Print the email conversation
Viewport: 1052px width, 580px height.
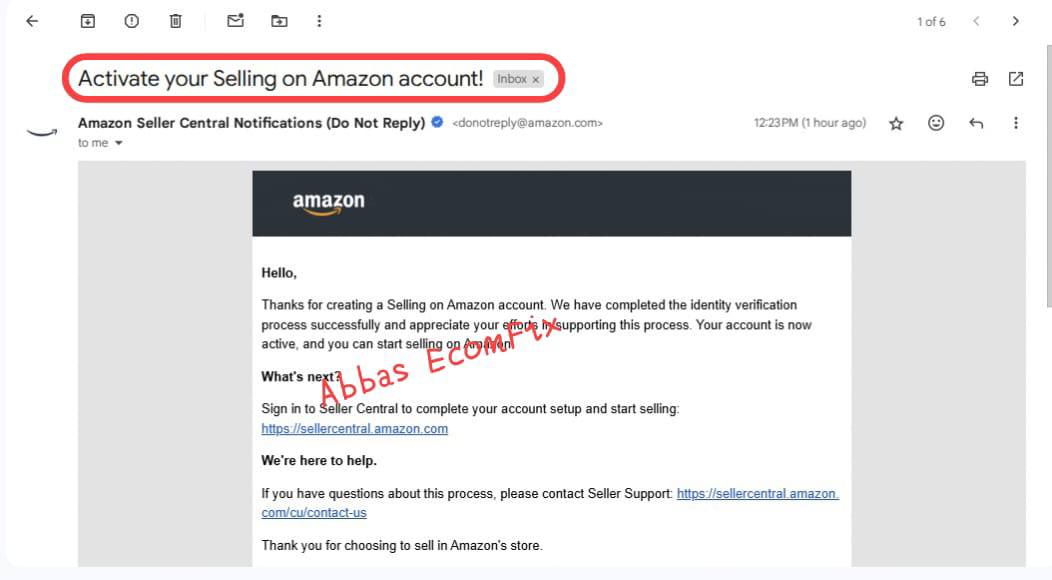[980, 79]
